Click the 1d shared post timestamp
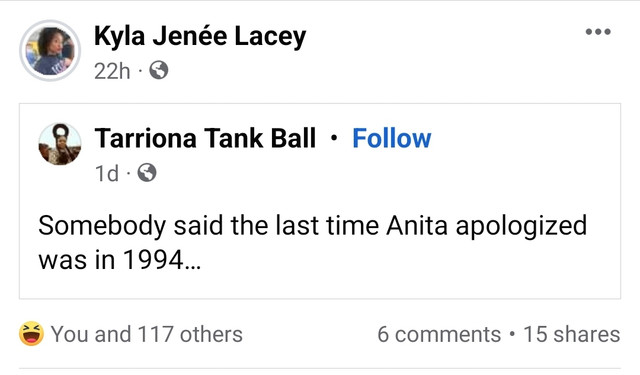Image resolution: width=640 pixels, height=375 pixels. pos(107,173)
